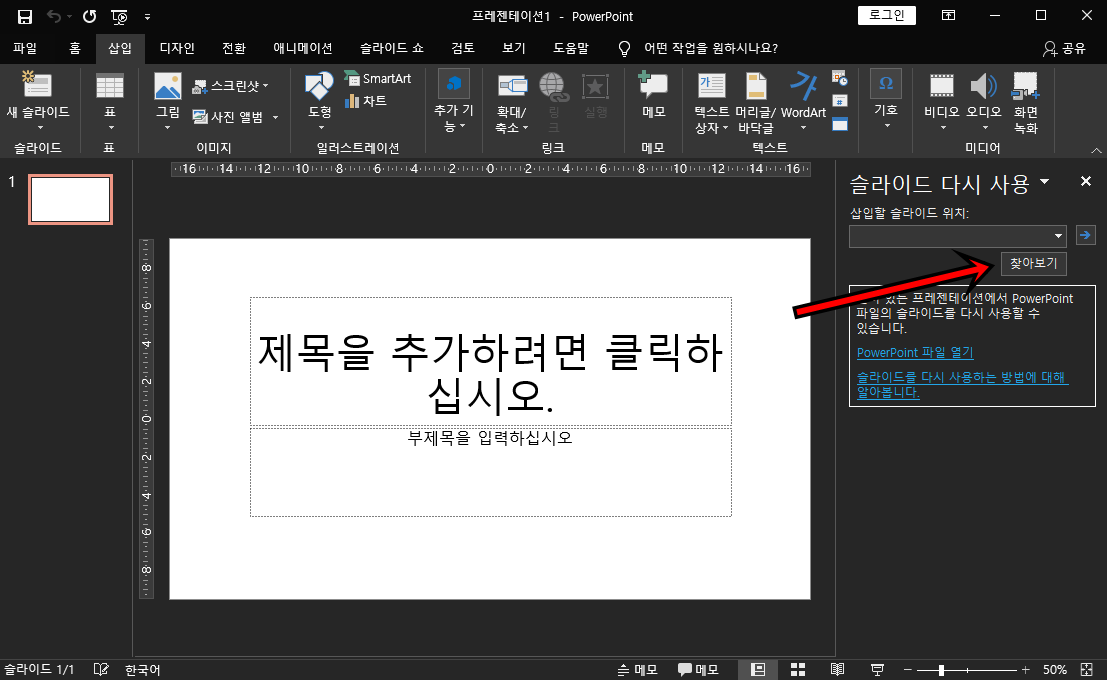
Task: Toggle the comments pane in status bar
Action: (698, 669)
